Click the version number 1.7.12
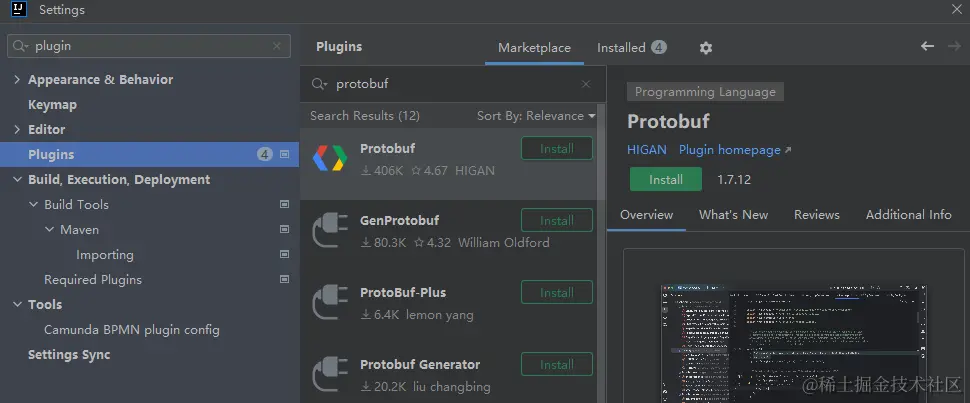This screenshot has width=970, height=403. pos(734,180)
